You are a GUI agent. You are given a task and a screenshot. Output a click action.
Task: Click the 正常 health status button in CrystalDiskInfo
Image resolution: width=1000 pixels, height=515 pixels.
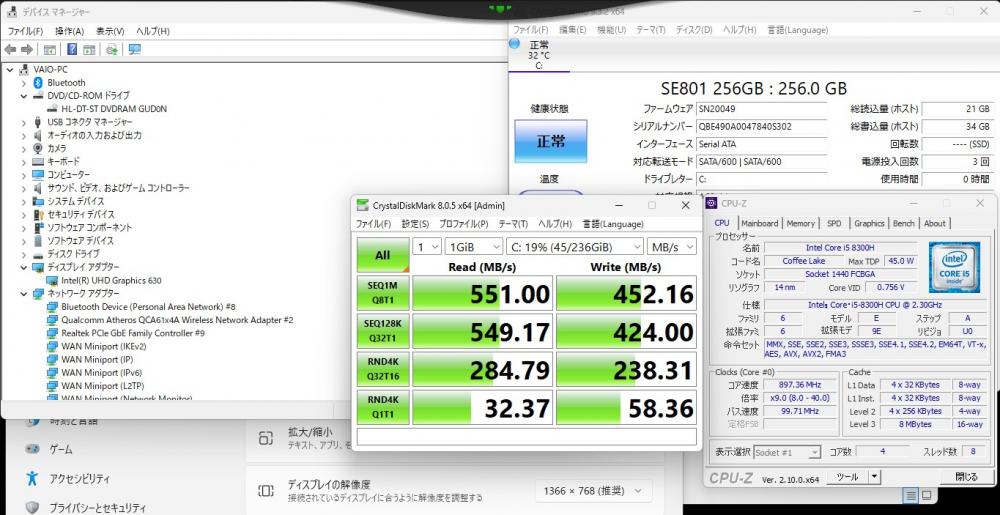click(550, 141)
